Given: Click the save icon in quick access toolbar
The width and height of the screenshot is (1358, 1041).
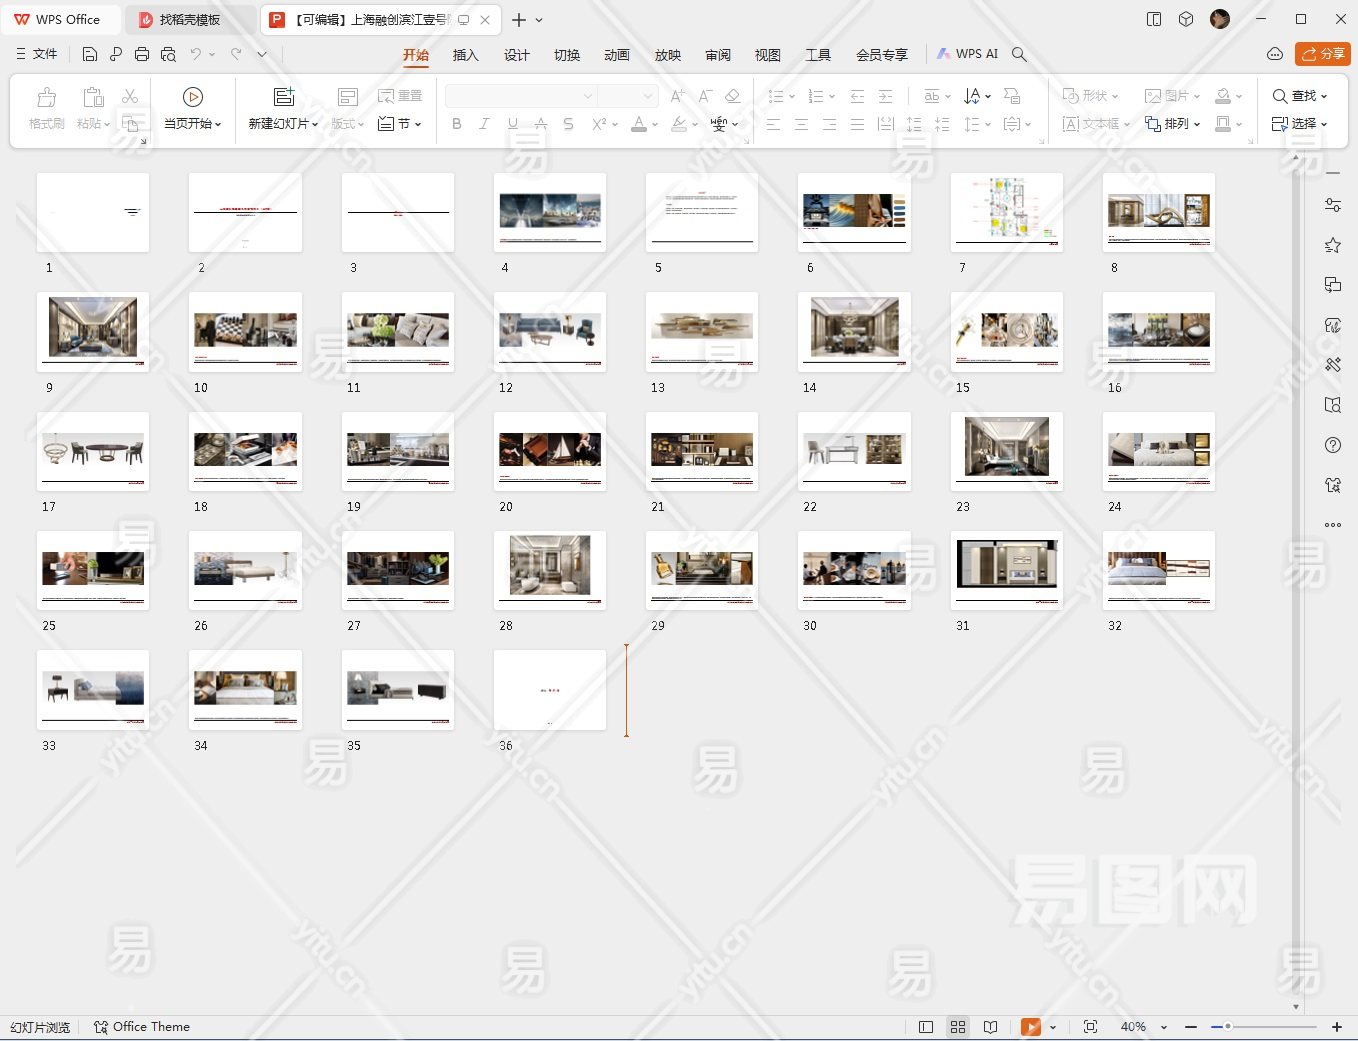Looking at the screenshot, I should click(x=90, y=54).
